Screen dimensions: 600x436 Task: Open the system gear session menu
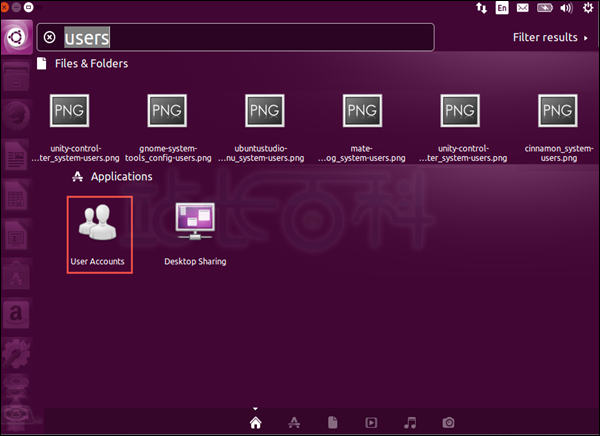(x=588, y=8)
